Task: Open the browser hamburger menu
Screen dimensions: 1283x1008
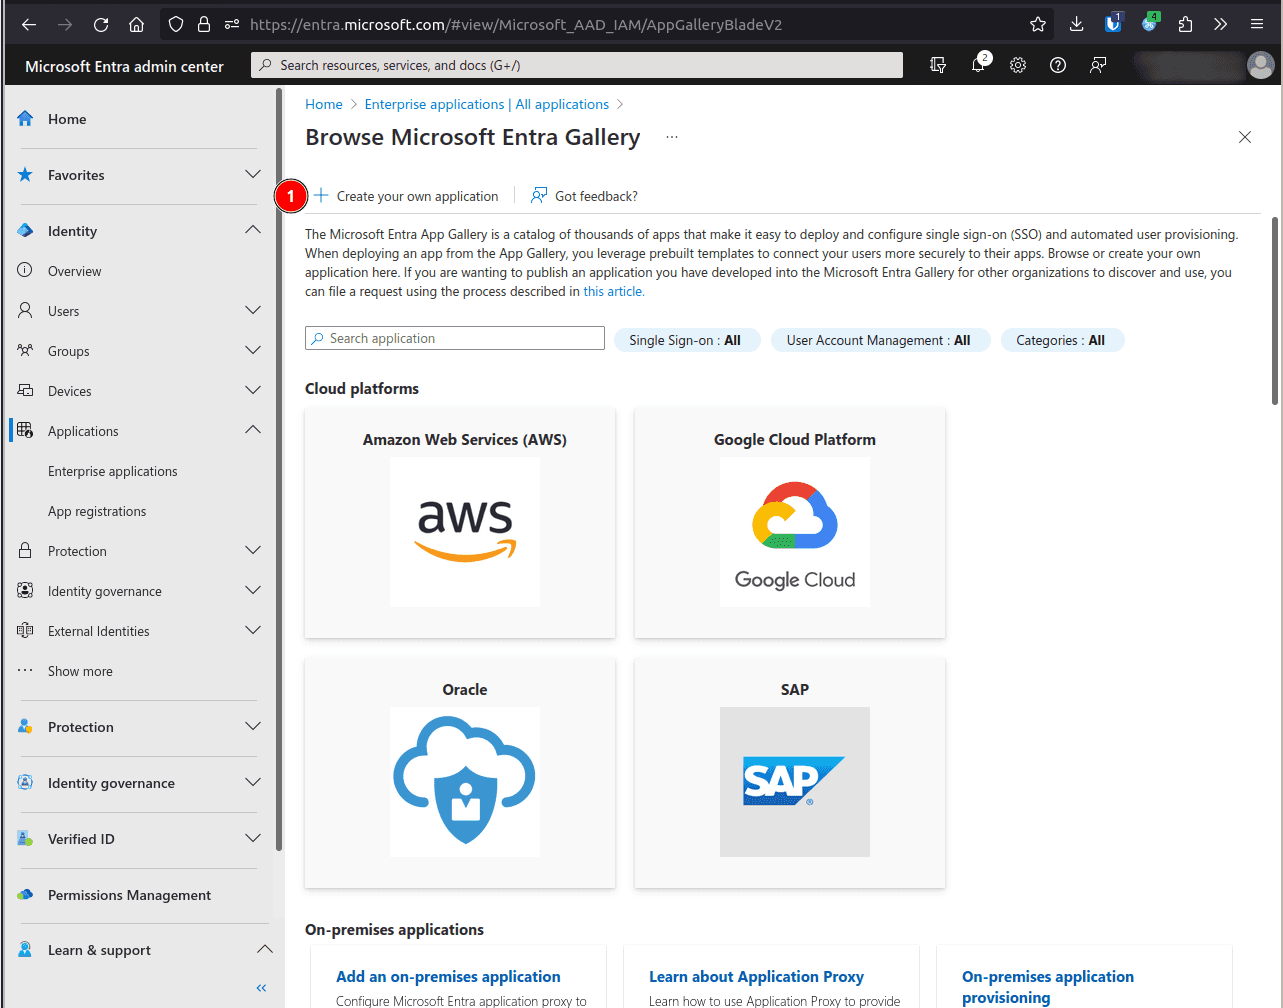Action: tap(1257, 24)
